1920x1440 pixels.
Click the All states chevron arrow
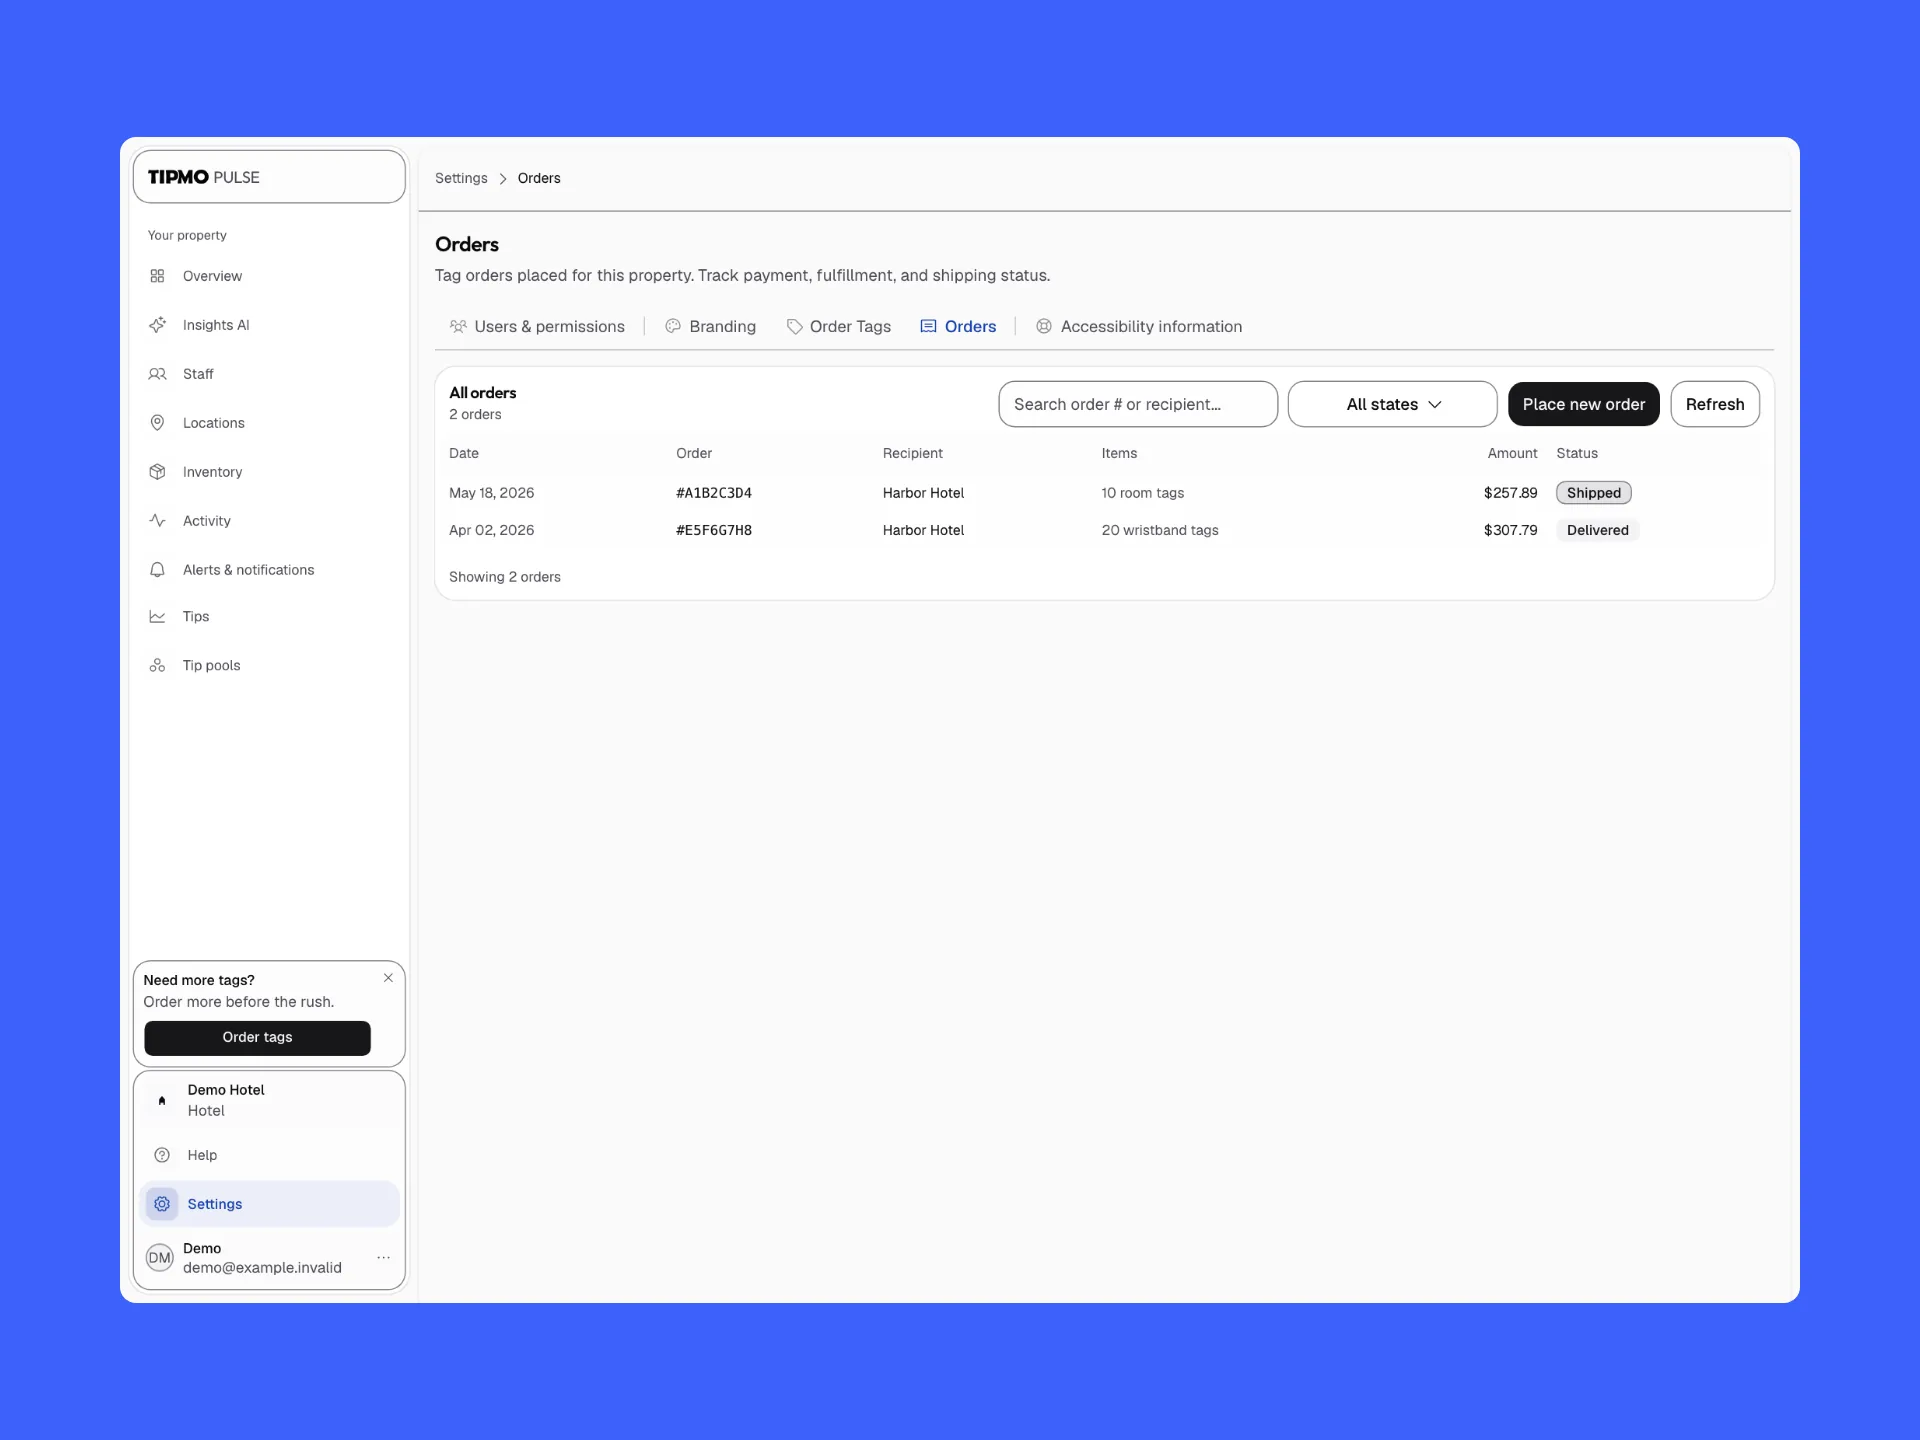(x=1435, y=405)
